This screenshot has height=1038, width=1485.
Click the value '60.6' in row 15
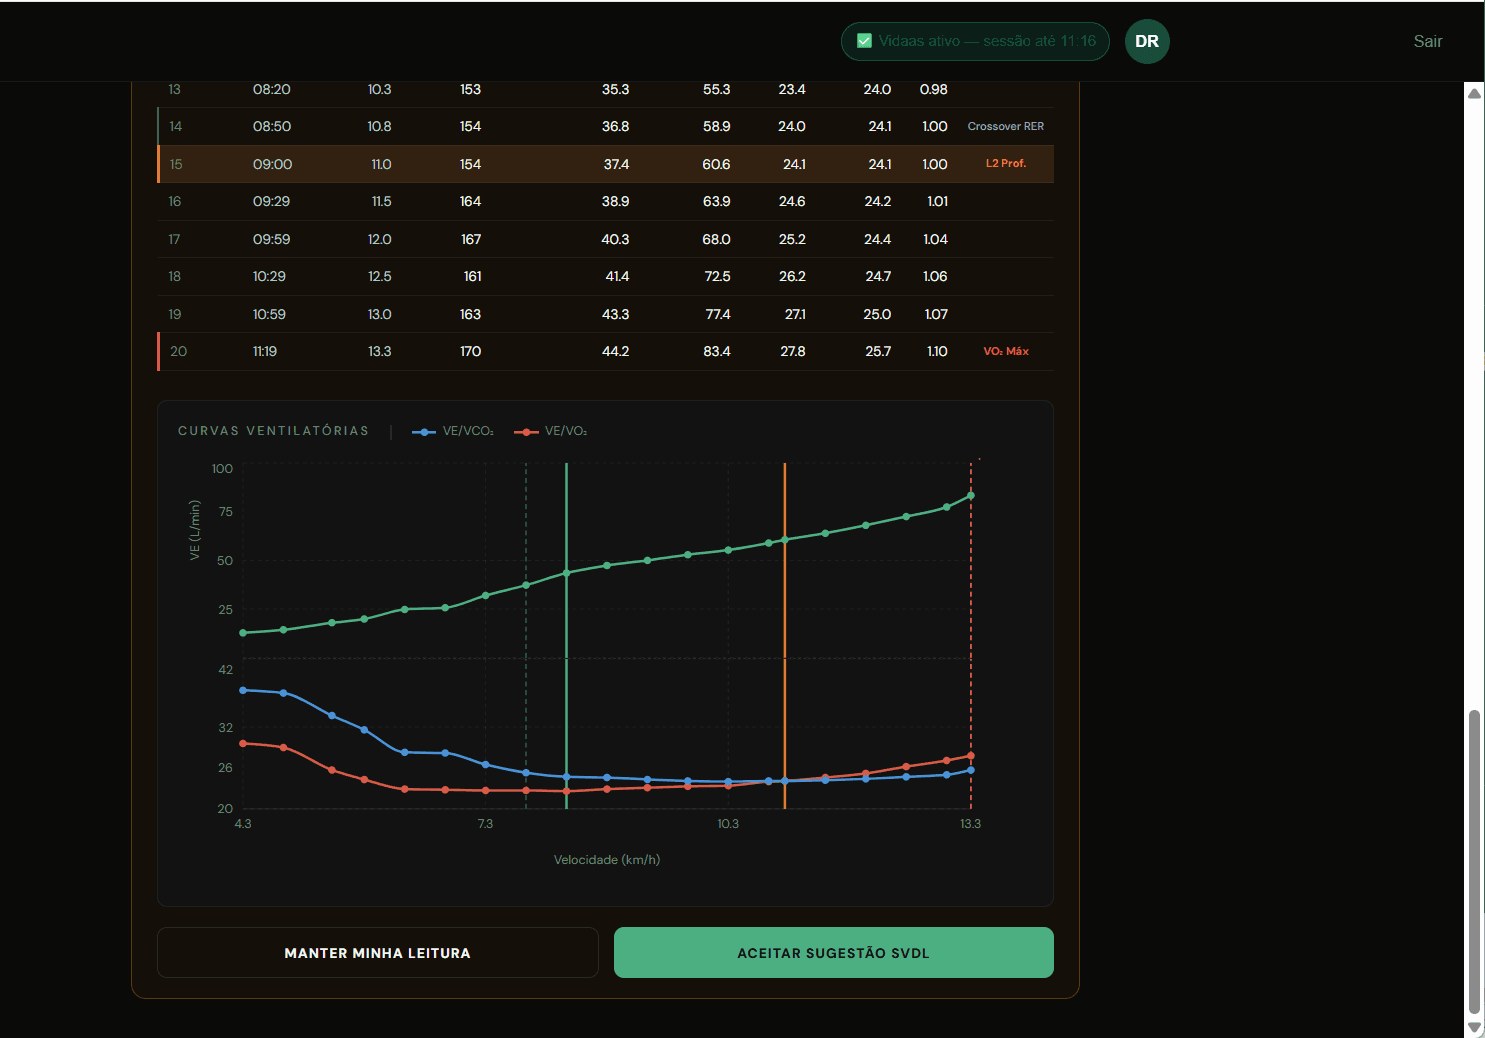click(716, 164)
